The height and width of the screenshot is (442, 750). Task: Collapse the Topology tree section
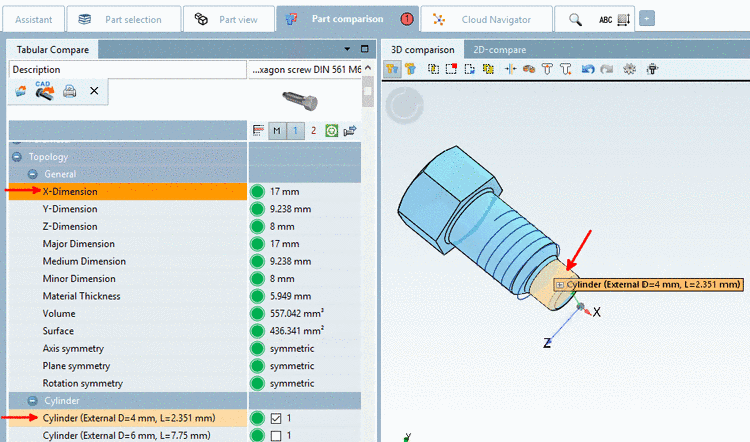click(17, 157)
